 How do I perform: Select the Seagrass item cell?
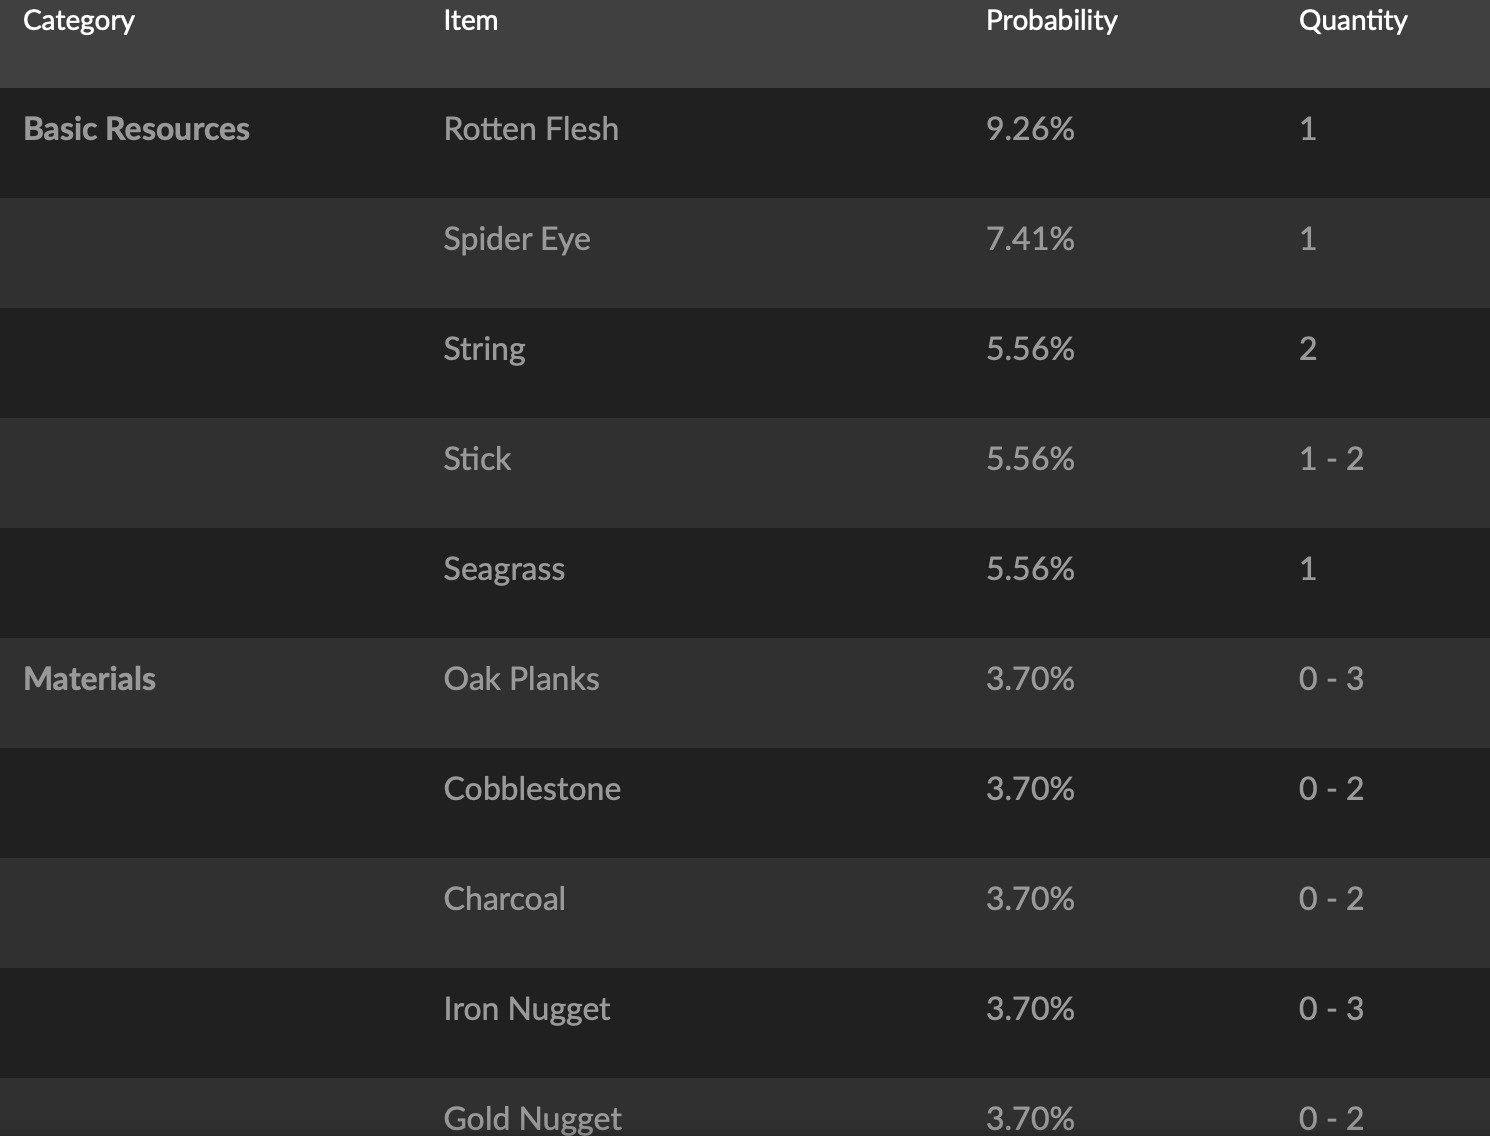click(504, 569)
